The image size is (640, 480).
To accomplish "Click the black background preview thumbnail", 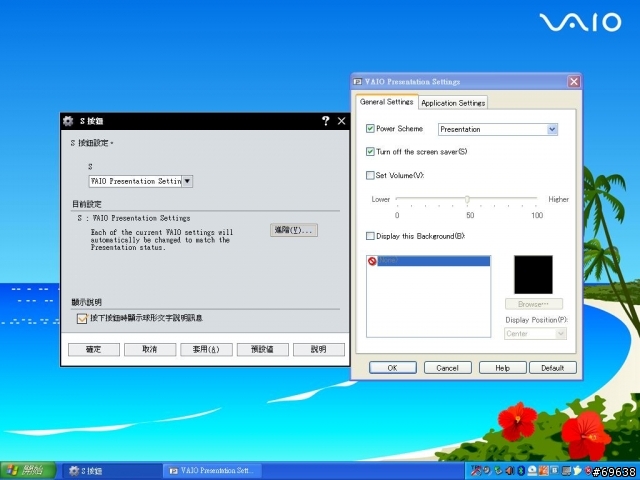I will click(533, 275).
